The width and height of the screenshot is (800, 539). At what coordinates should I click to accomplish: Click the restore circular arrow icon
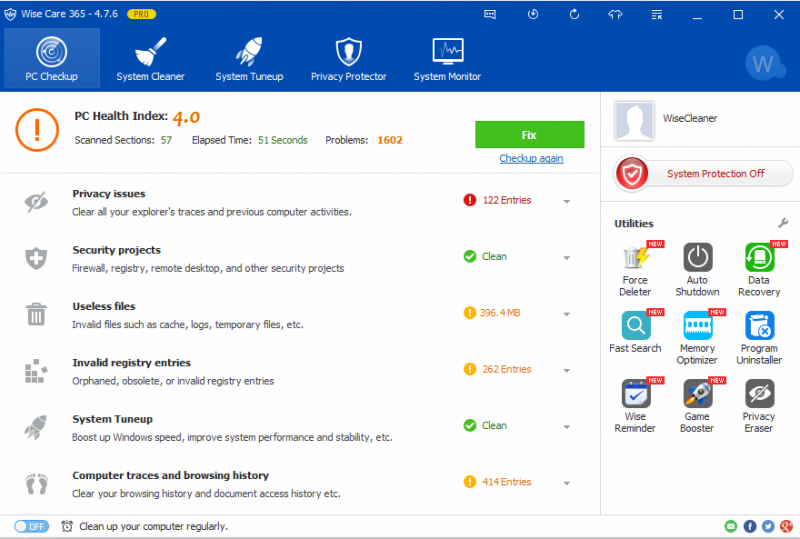click(x=574, y=14)
